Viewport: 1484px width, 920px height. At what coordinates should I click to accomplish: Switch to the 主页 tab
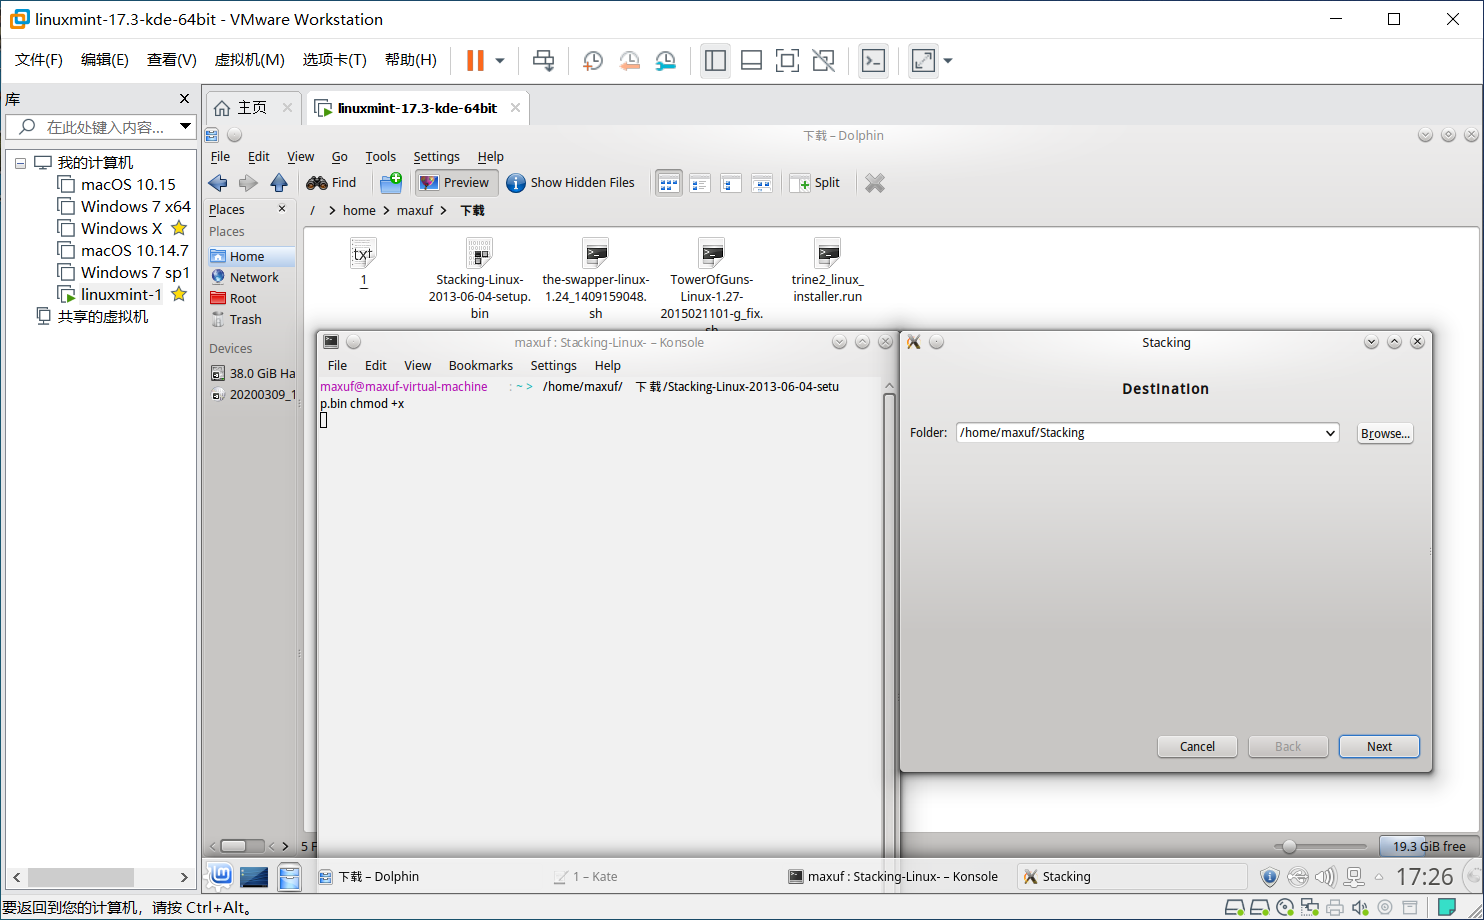(252, 108)
